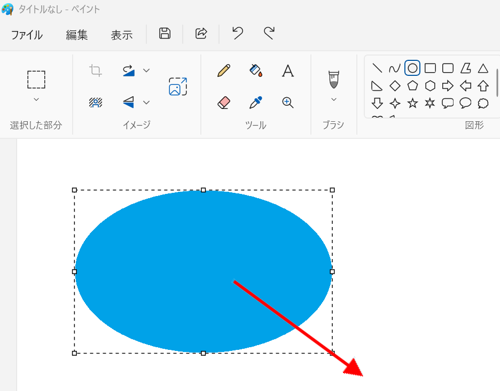Click the Paint app icon in title bar
Screen dimensions: 500x391
(x=7, y=9)
